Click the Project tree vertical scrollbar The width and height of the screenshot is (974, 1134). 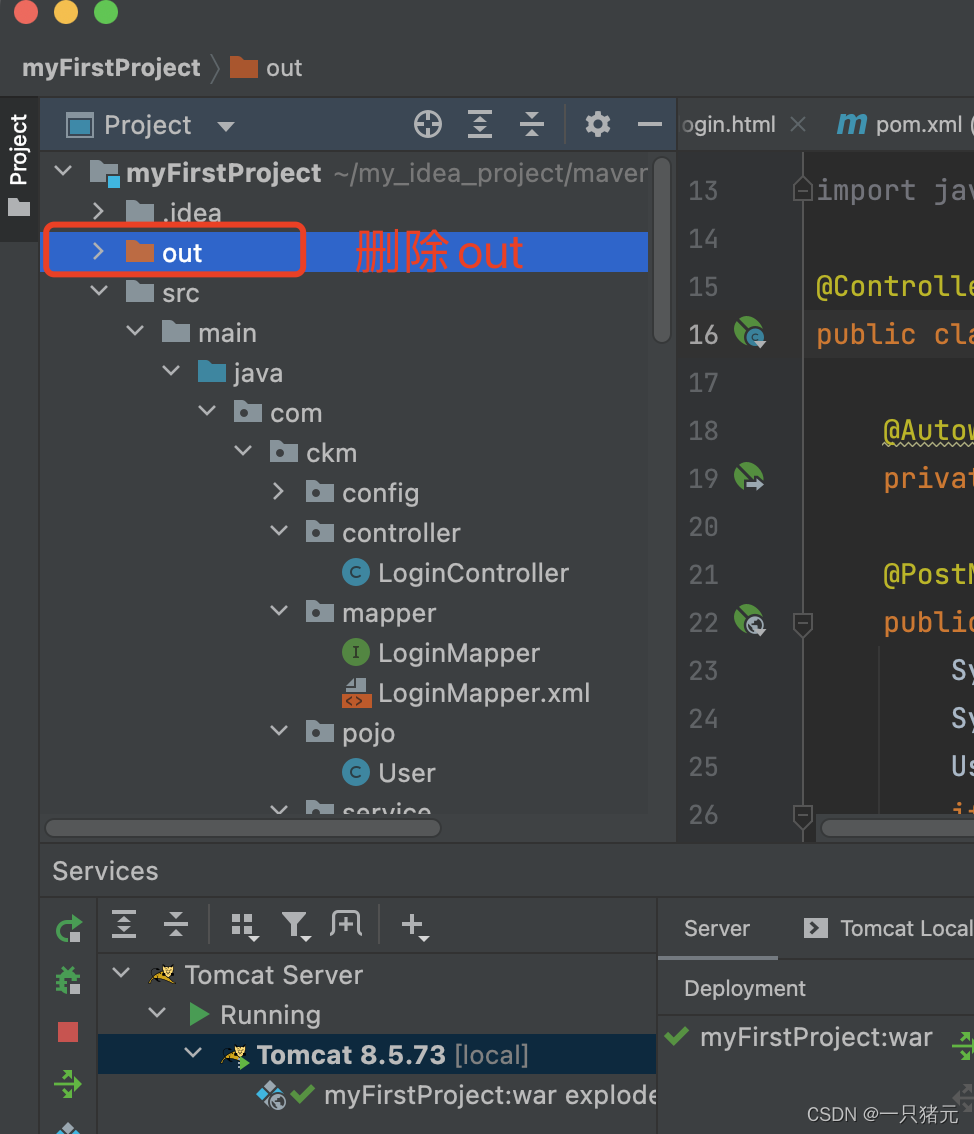point(662,250)
